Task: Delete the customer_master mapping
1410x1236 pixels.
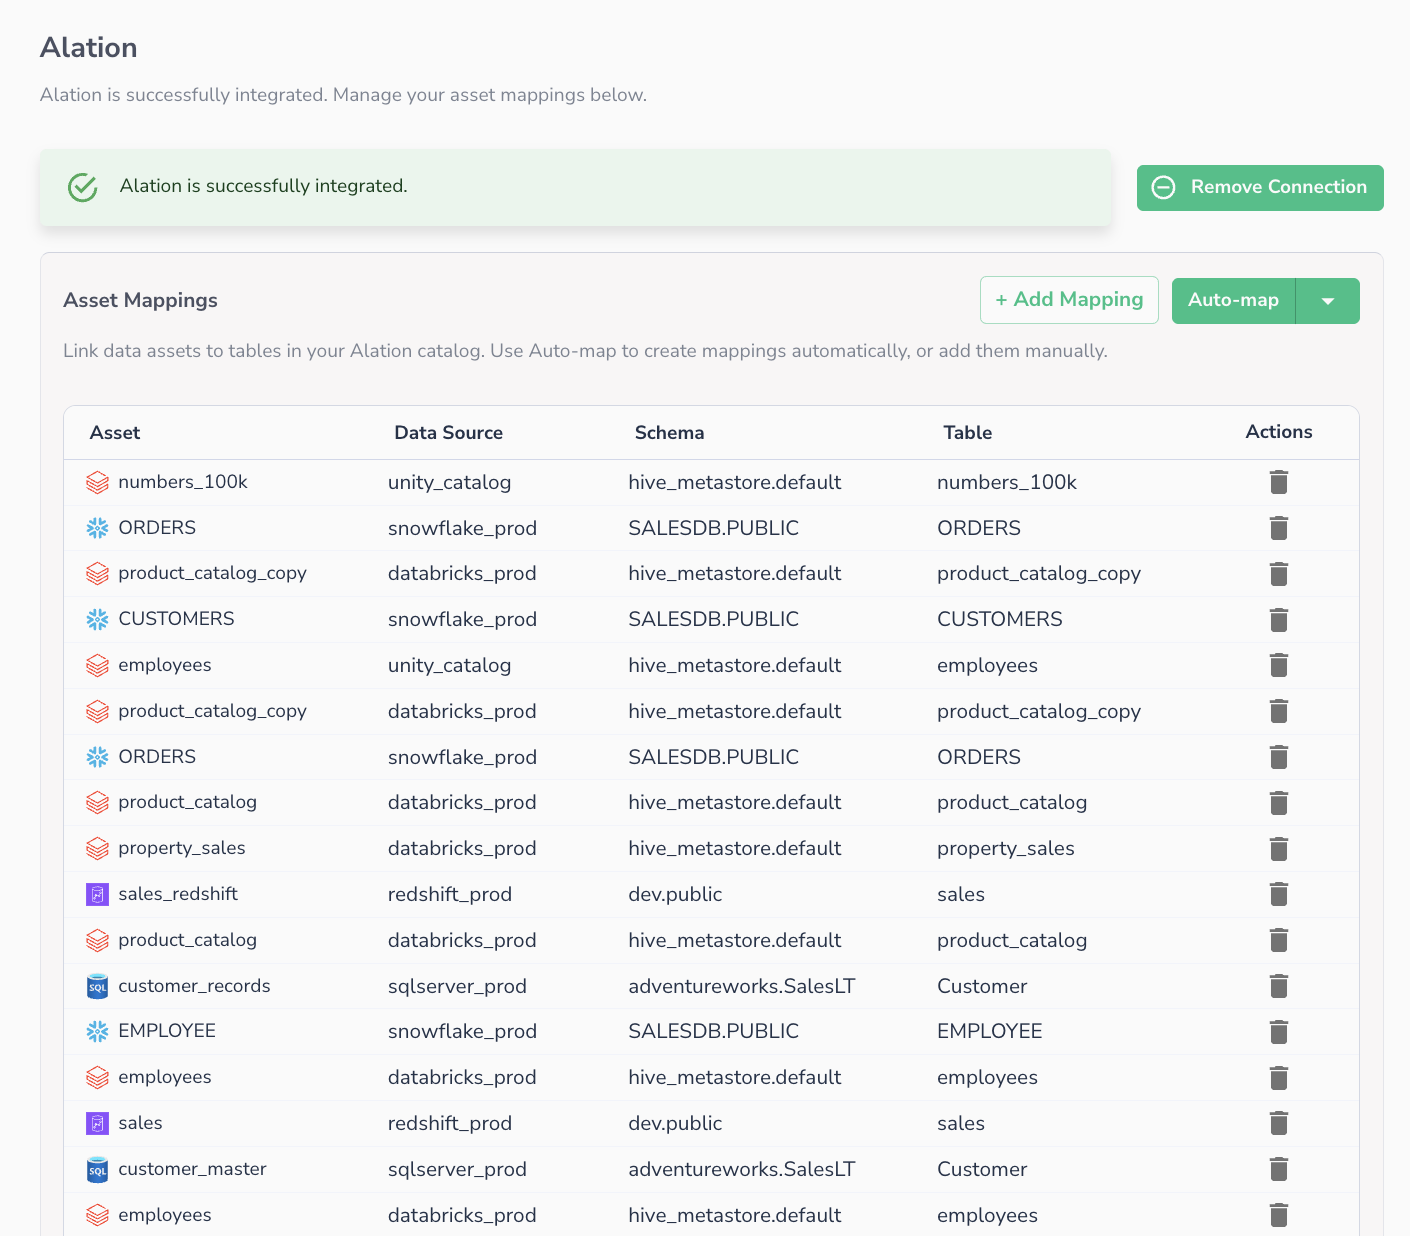Action: (x=1278, y=1169)
